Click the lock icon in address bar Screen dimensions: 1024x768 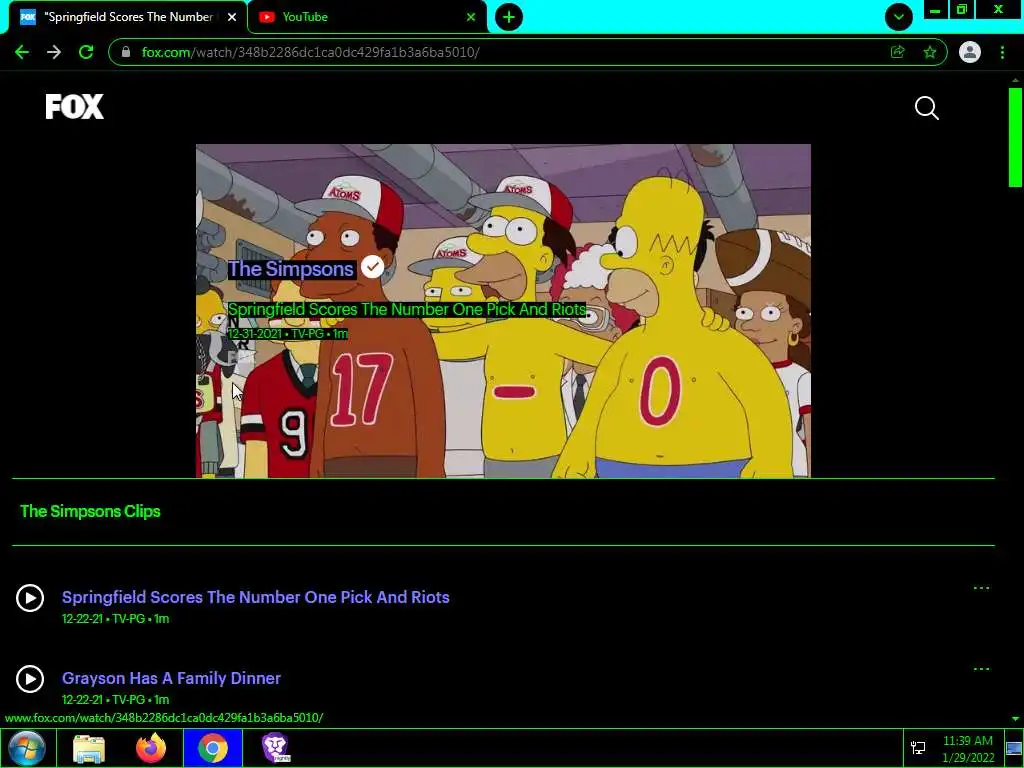[126, 52]
